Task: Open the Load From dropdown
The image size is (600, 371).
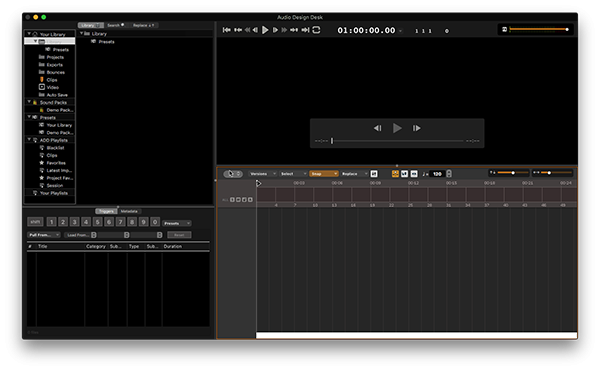Action: (80, 235)
